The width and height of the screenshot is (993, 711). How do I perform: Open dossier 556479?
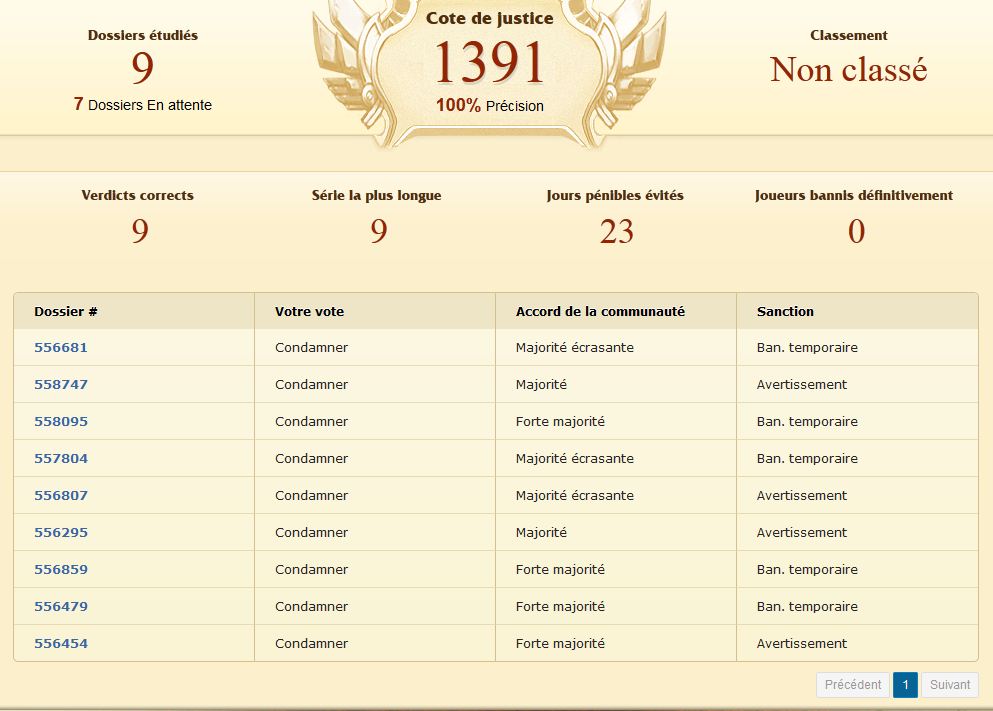(61, 607)
